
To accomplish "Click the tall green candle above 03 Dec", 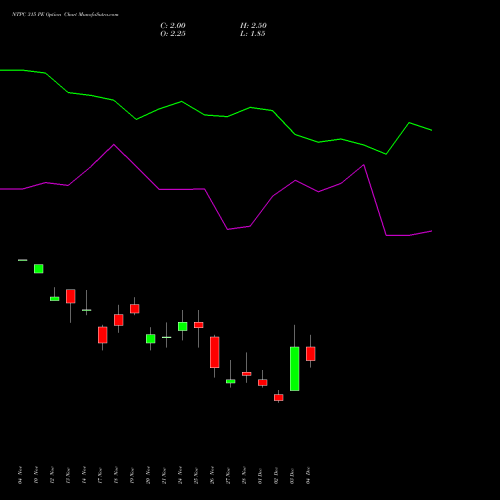I will [295, 369].
